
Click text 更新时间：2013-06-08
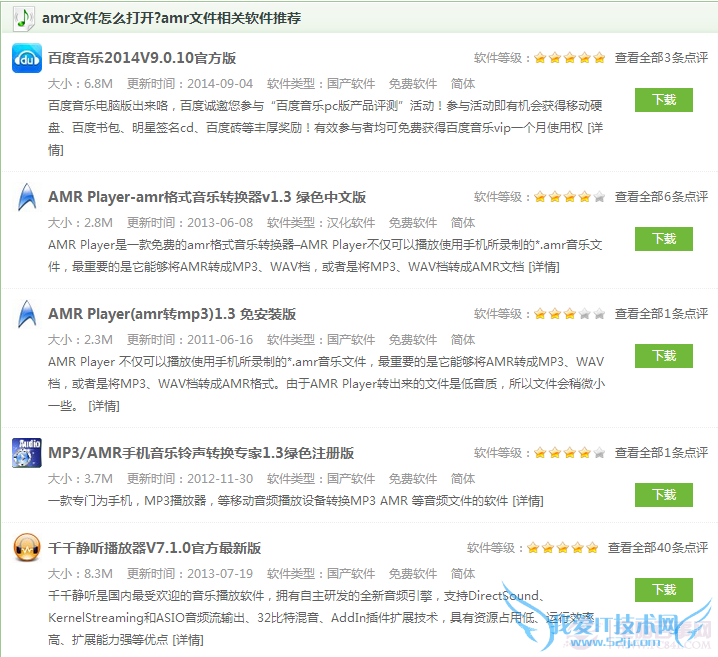[190, 223]
